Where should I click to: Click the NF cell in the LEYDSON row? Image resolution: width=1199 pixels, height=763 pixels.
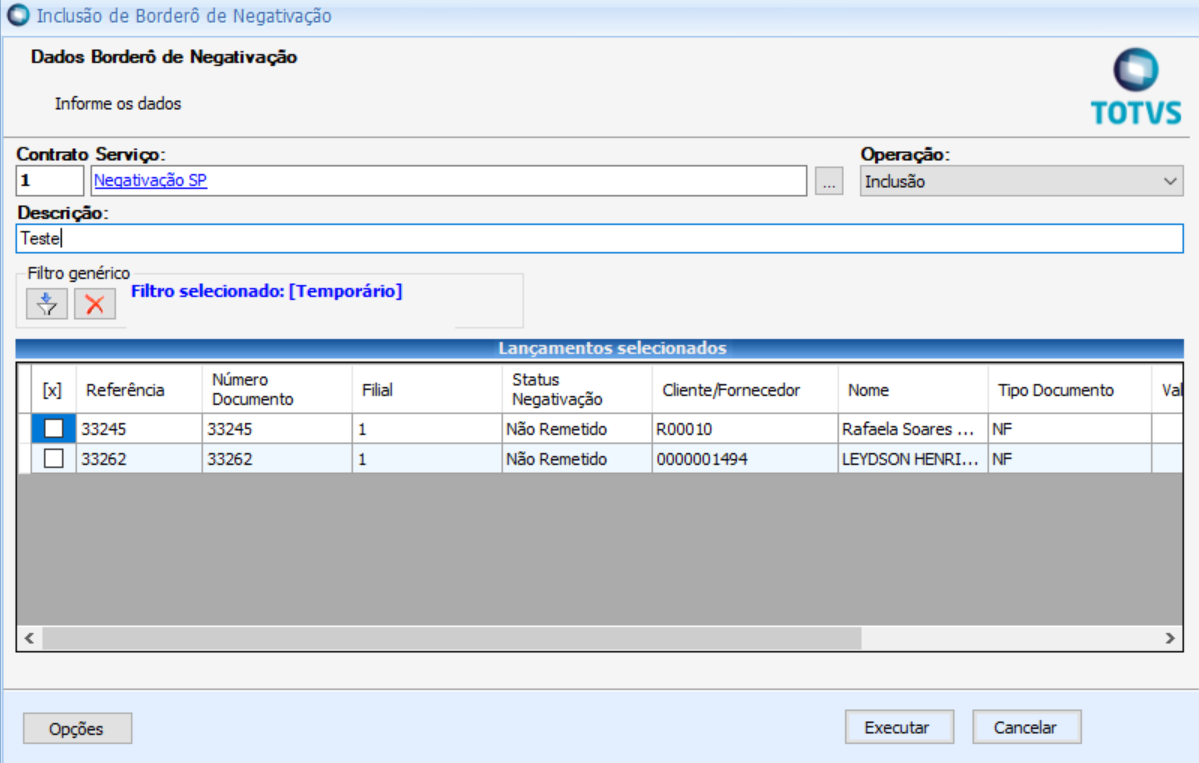(1070, 459)
